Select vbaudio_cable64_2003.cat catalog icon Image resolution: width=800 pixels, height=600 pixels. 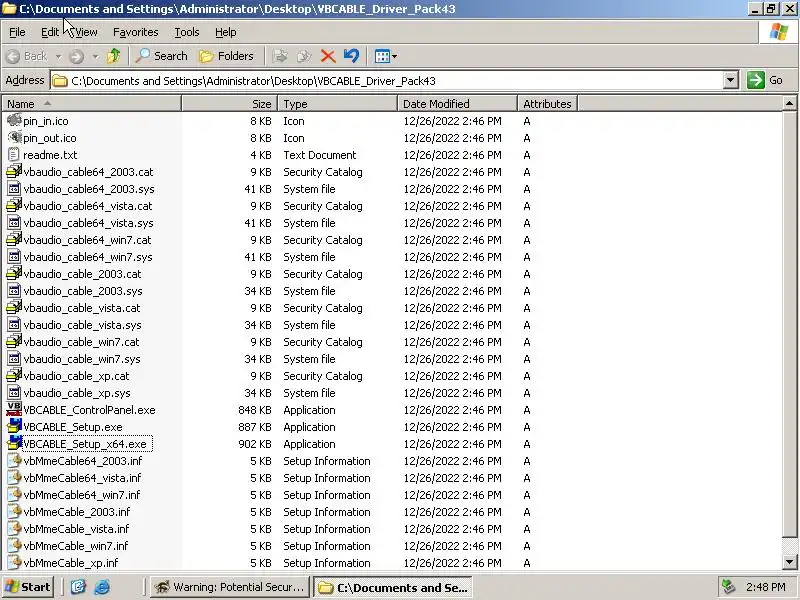[x=14, y=171]
